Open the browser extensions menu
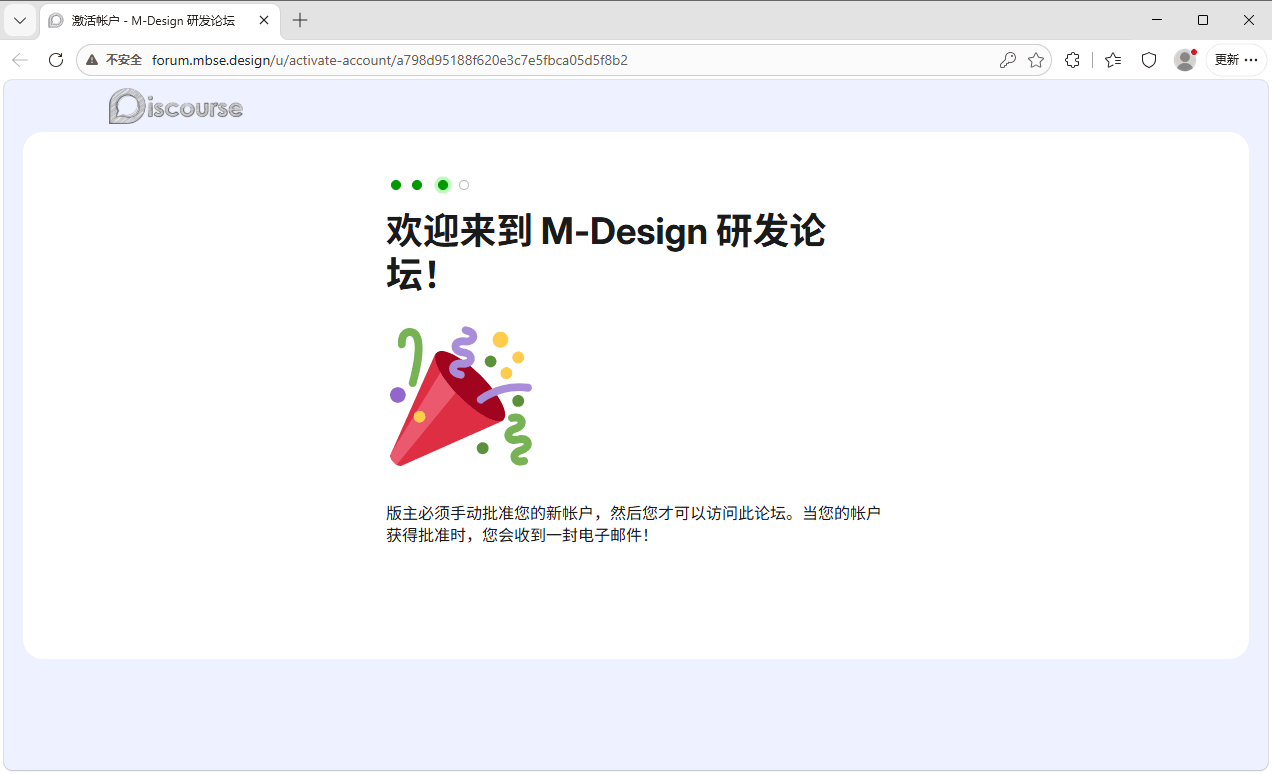Screen dimensions: 1272x774 coord(1072,60)
